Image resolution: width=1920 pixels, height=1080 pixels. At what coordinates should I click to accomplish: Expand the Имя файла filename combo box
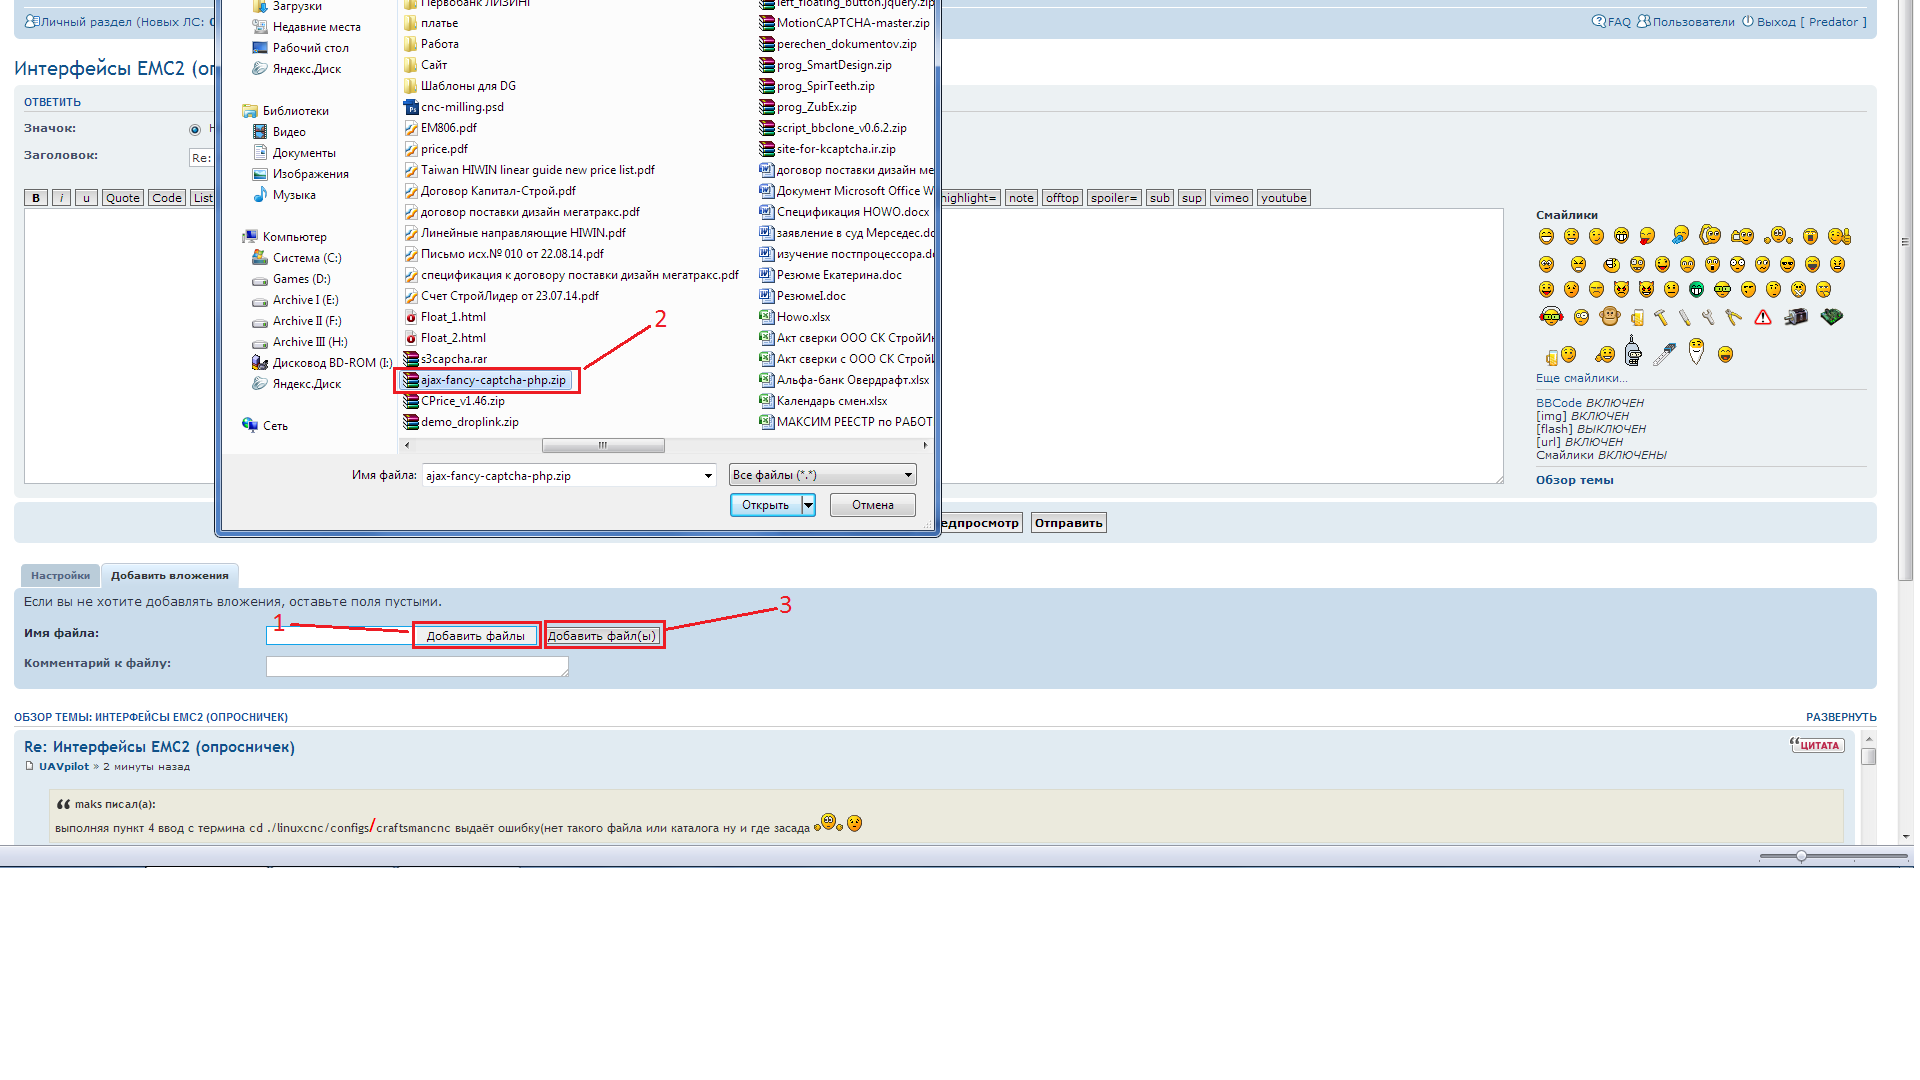708,476
